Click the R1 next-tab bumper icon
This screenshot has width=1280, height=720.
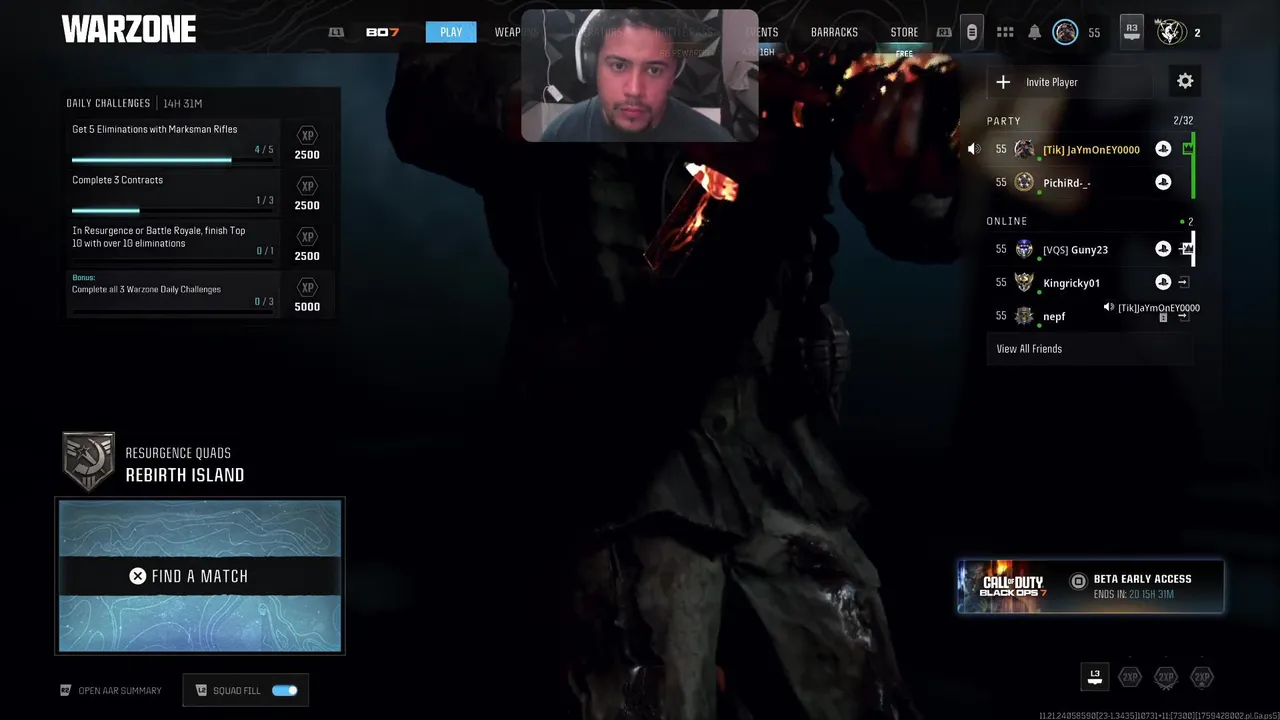943,32
